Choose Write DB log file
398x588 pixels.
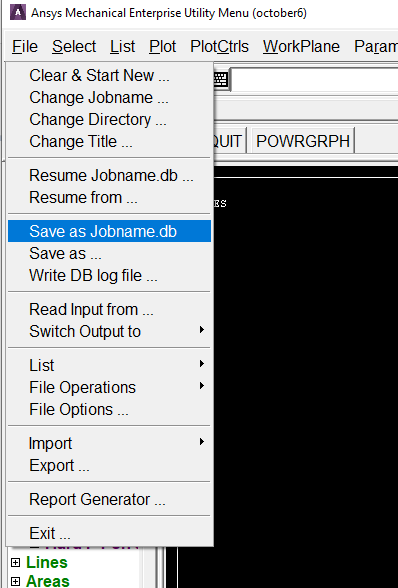(x=109, y=276)
